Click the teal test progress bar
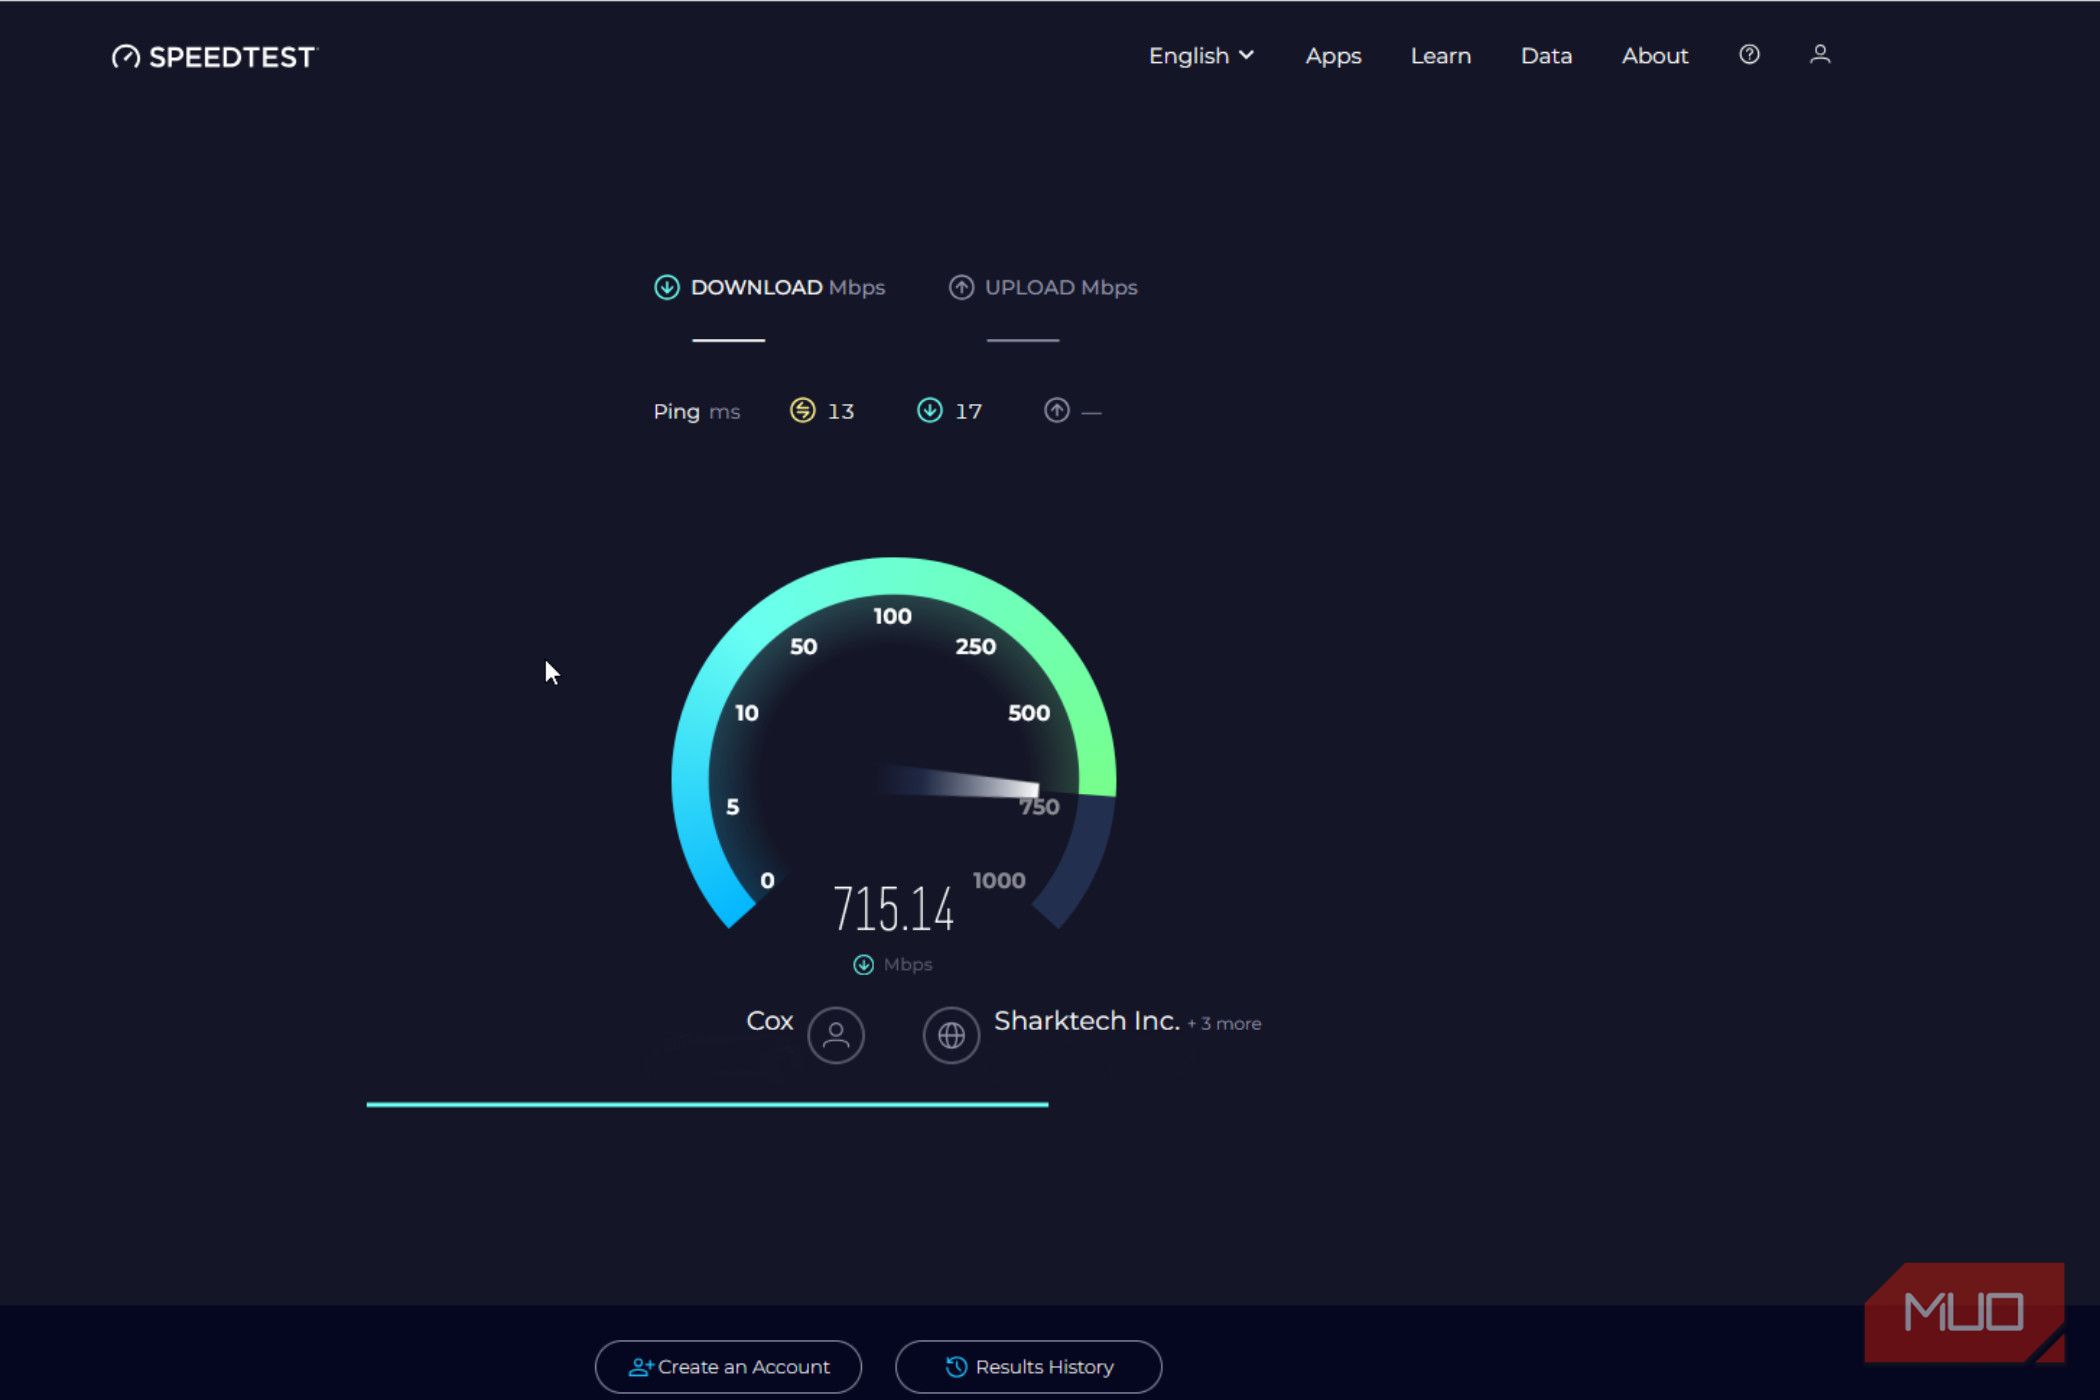 coord(707,1105)
